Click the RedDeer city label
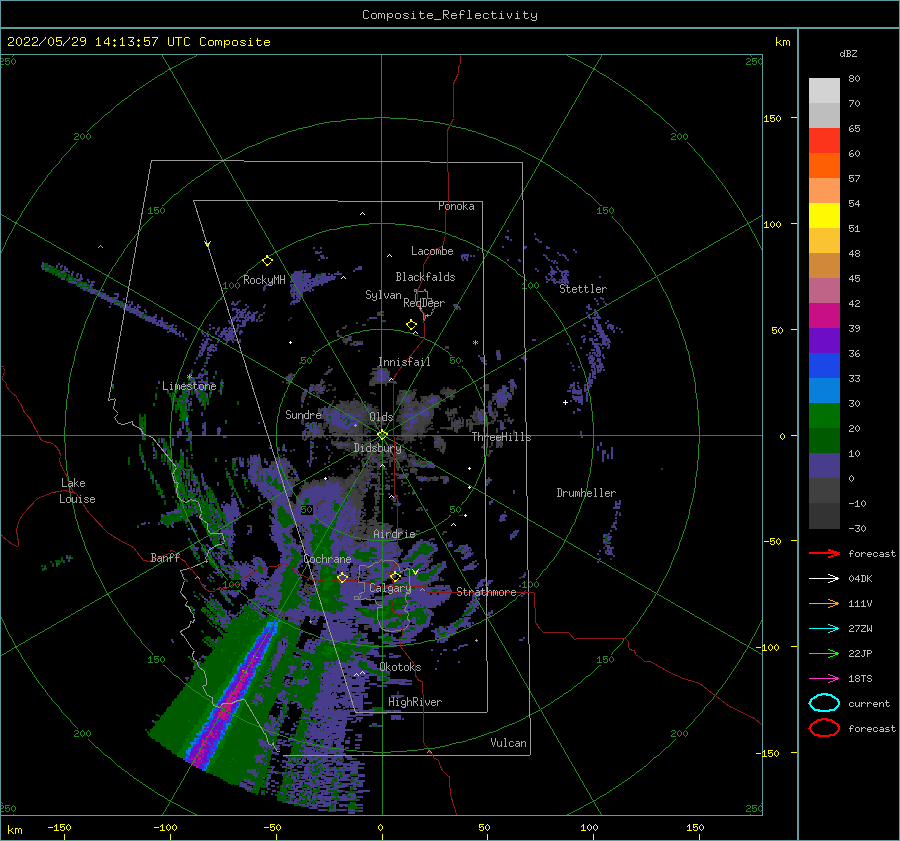 [424, 303]
